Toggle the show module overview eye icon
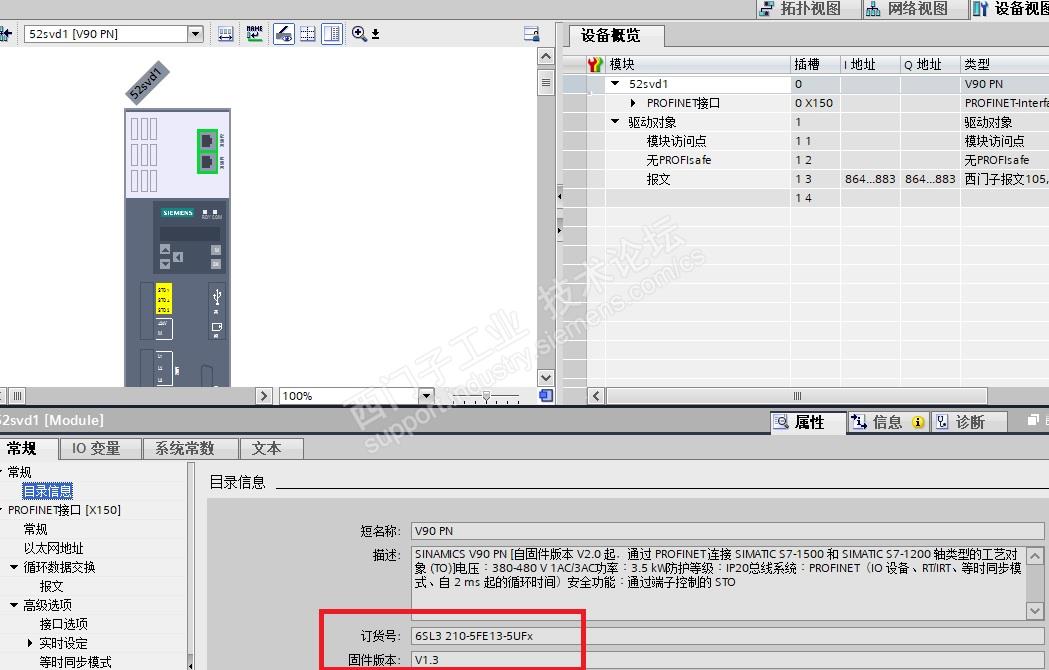 tap(284, 33)
